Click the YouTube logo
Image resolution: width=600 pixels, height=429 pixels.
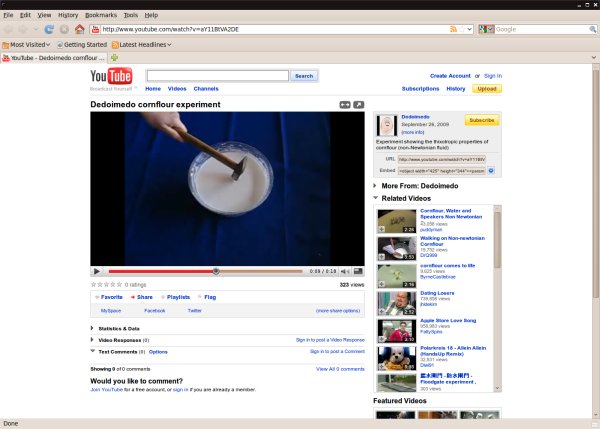click(x=111, y=76)
